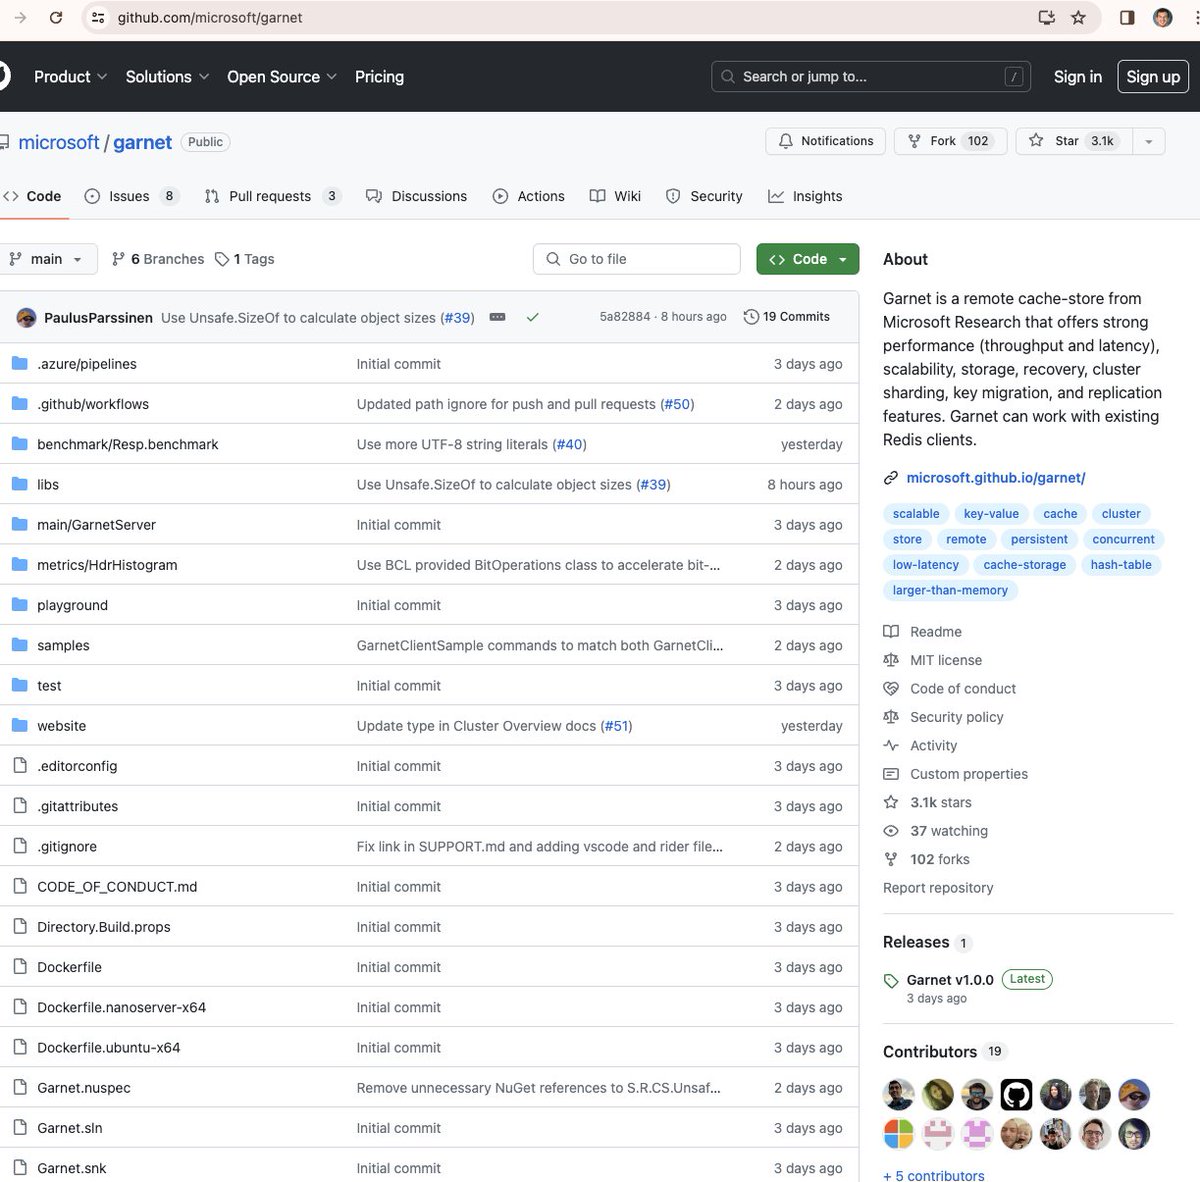This screenshot has height=1182, width=1200.
Task: Expand the Solutions menu
Action: pyautogui.click(x=167, y=77)
